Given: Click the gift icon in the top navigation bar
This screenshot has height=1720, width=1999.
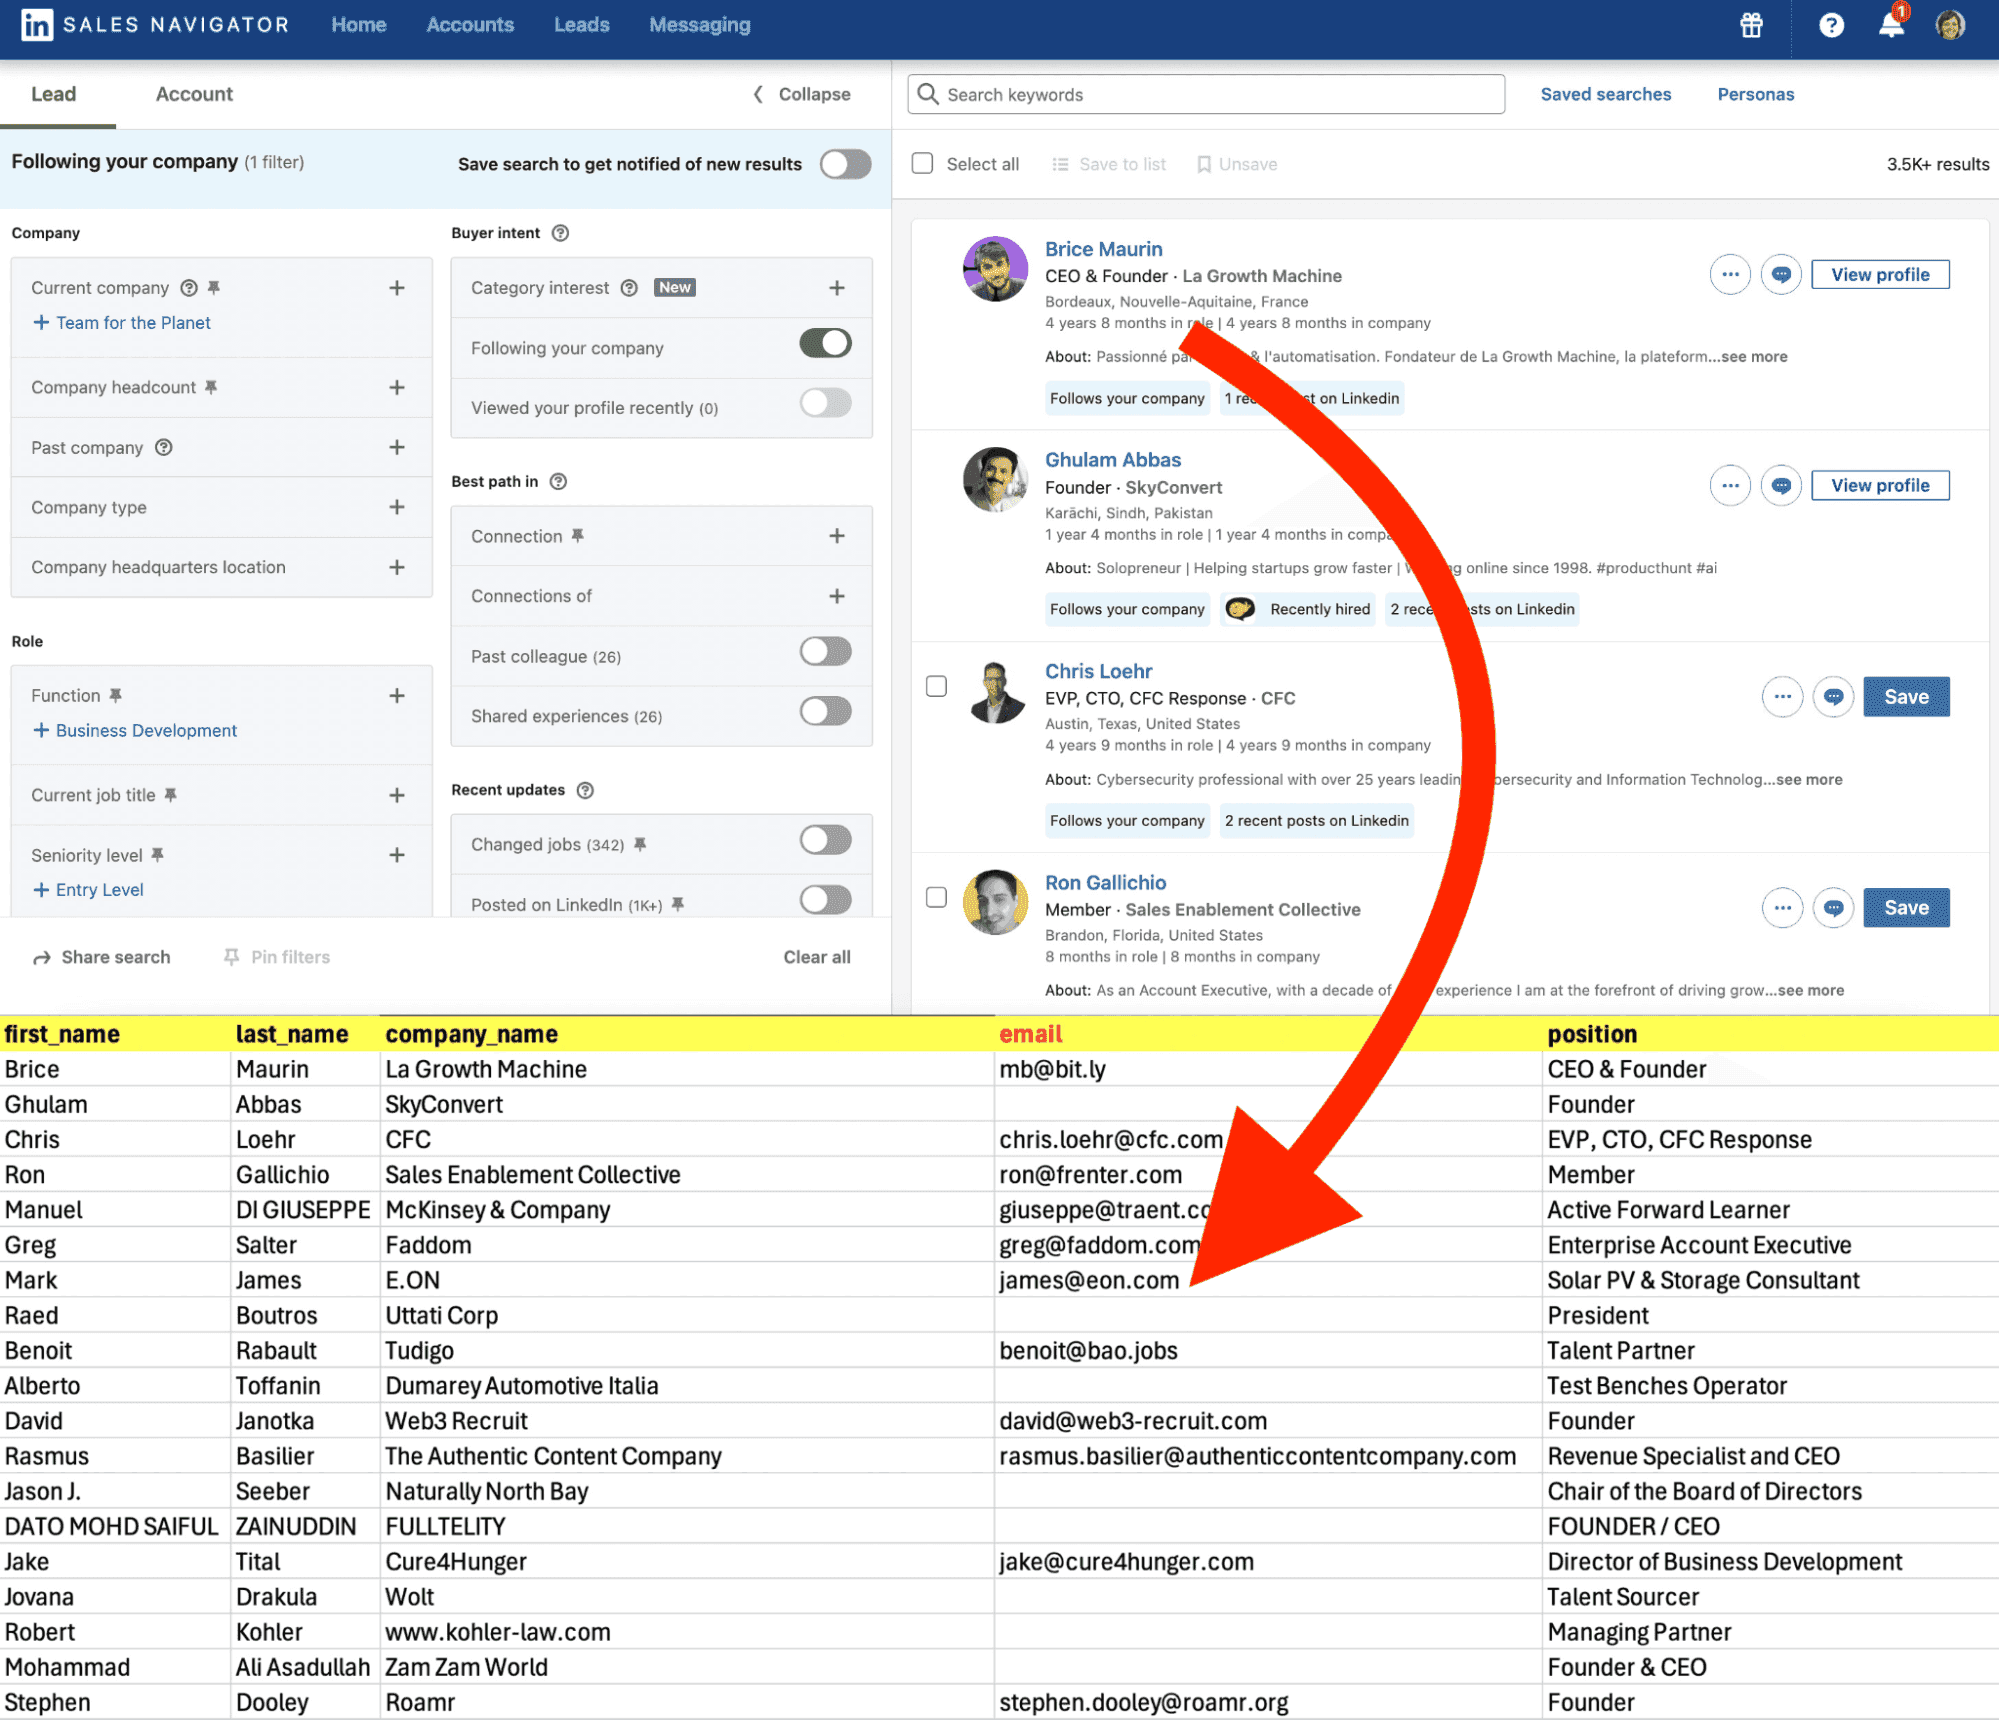Looking at the screenshot, I should tap(1751, 25).
